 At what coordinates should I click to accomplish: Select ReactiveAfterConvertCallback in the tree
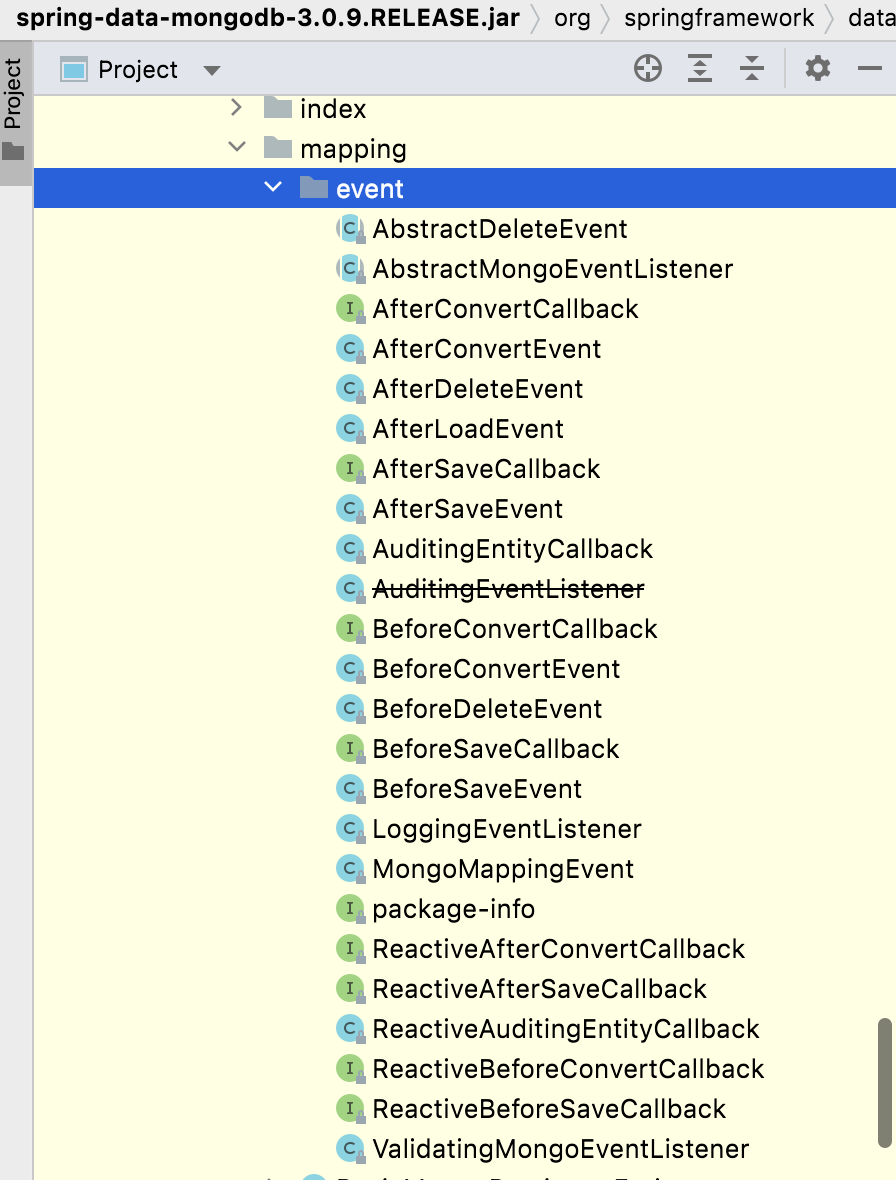[558, 948]
